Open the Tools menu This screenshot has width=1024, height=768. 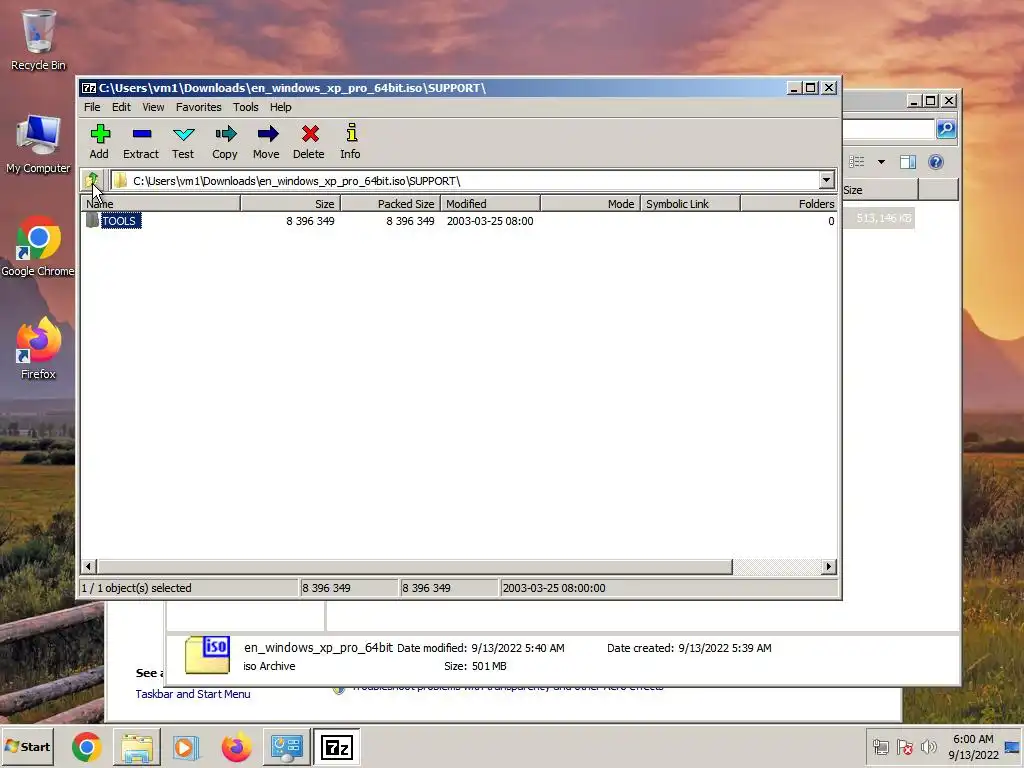click(x=246, y=107)
